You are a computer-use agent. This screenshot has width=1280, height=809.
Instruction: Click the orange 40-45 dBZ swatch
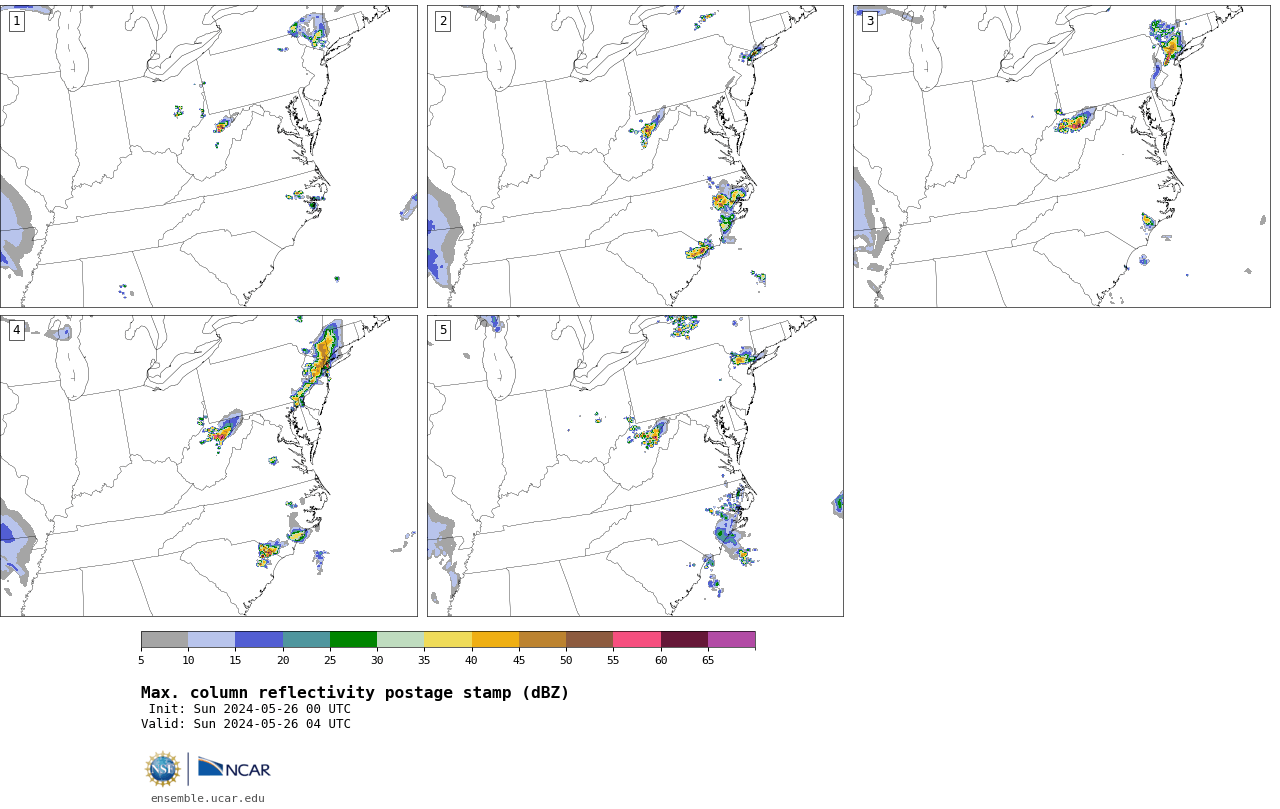click(495, 640)
